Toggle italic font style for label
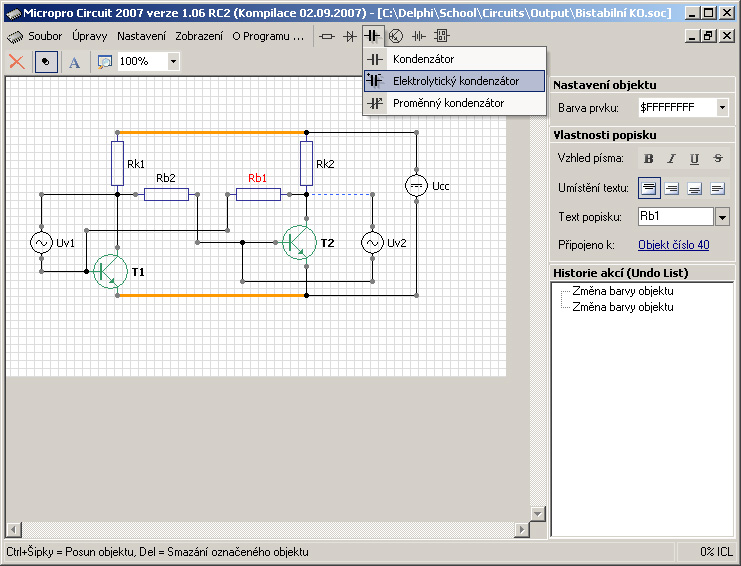The image size is (741, 566). point(672,158)
